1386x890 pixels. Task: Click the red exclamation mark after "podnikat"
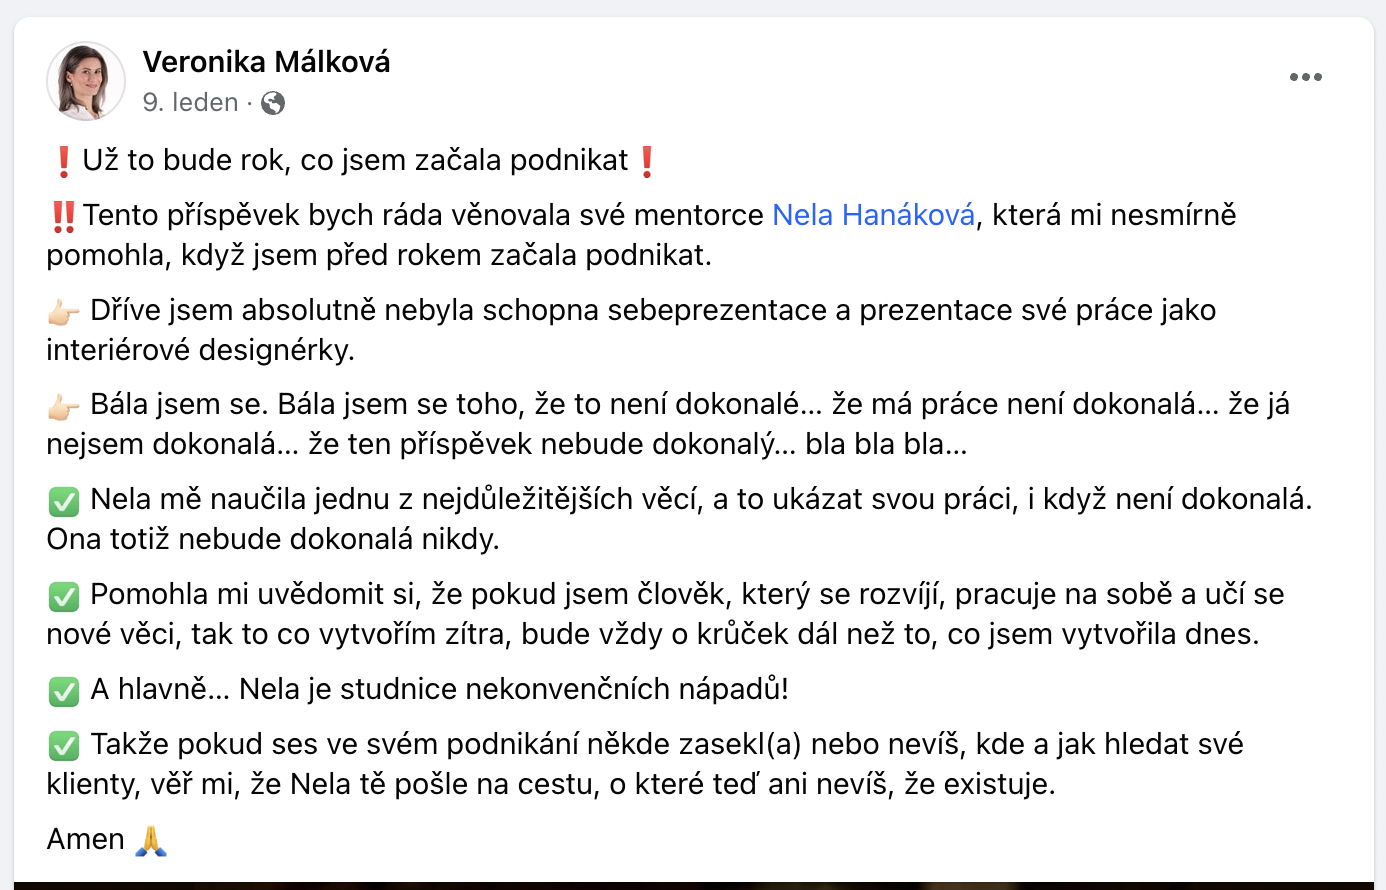click(647, 161)
